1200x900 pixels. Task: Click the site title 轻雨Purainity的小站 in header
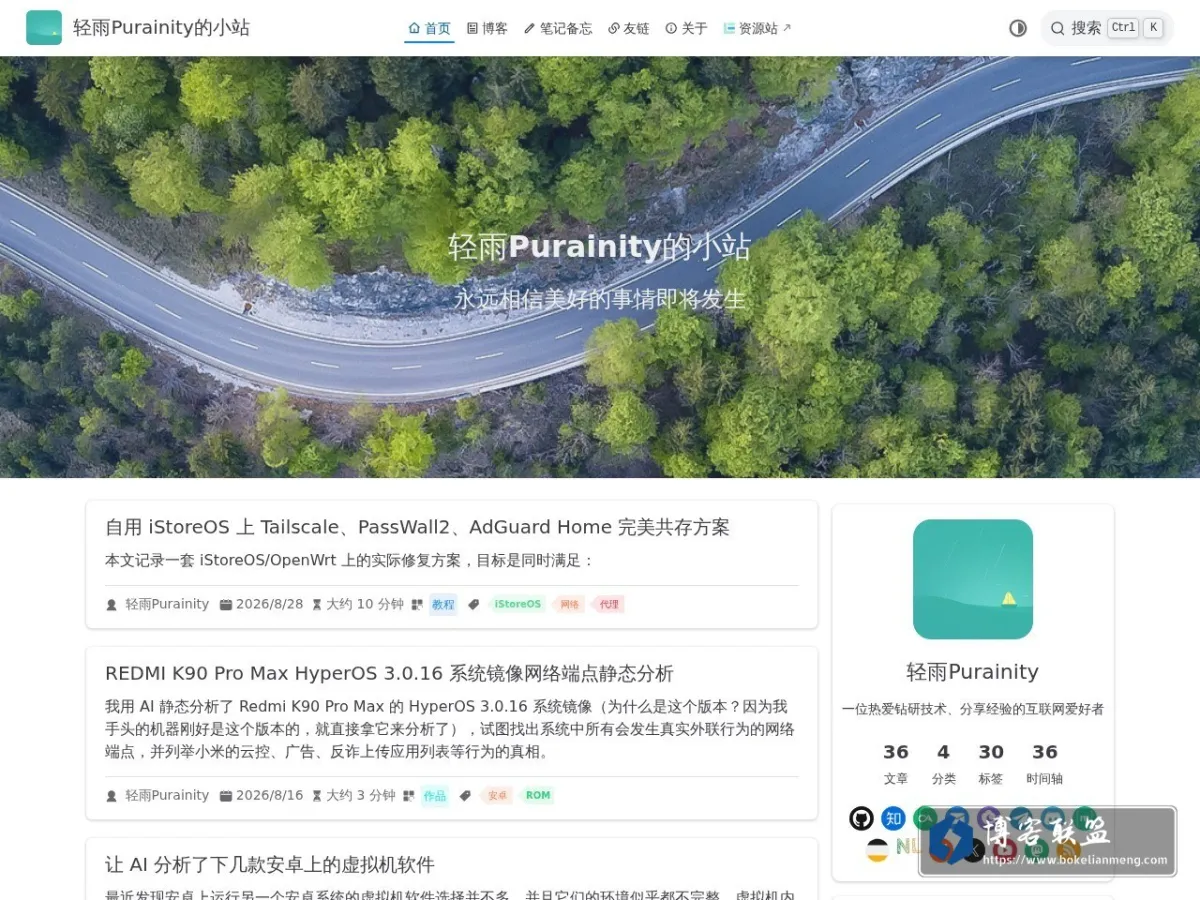click(x=161, y=28)
